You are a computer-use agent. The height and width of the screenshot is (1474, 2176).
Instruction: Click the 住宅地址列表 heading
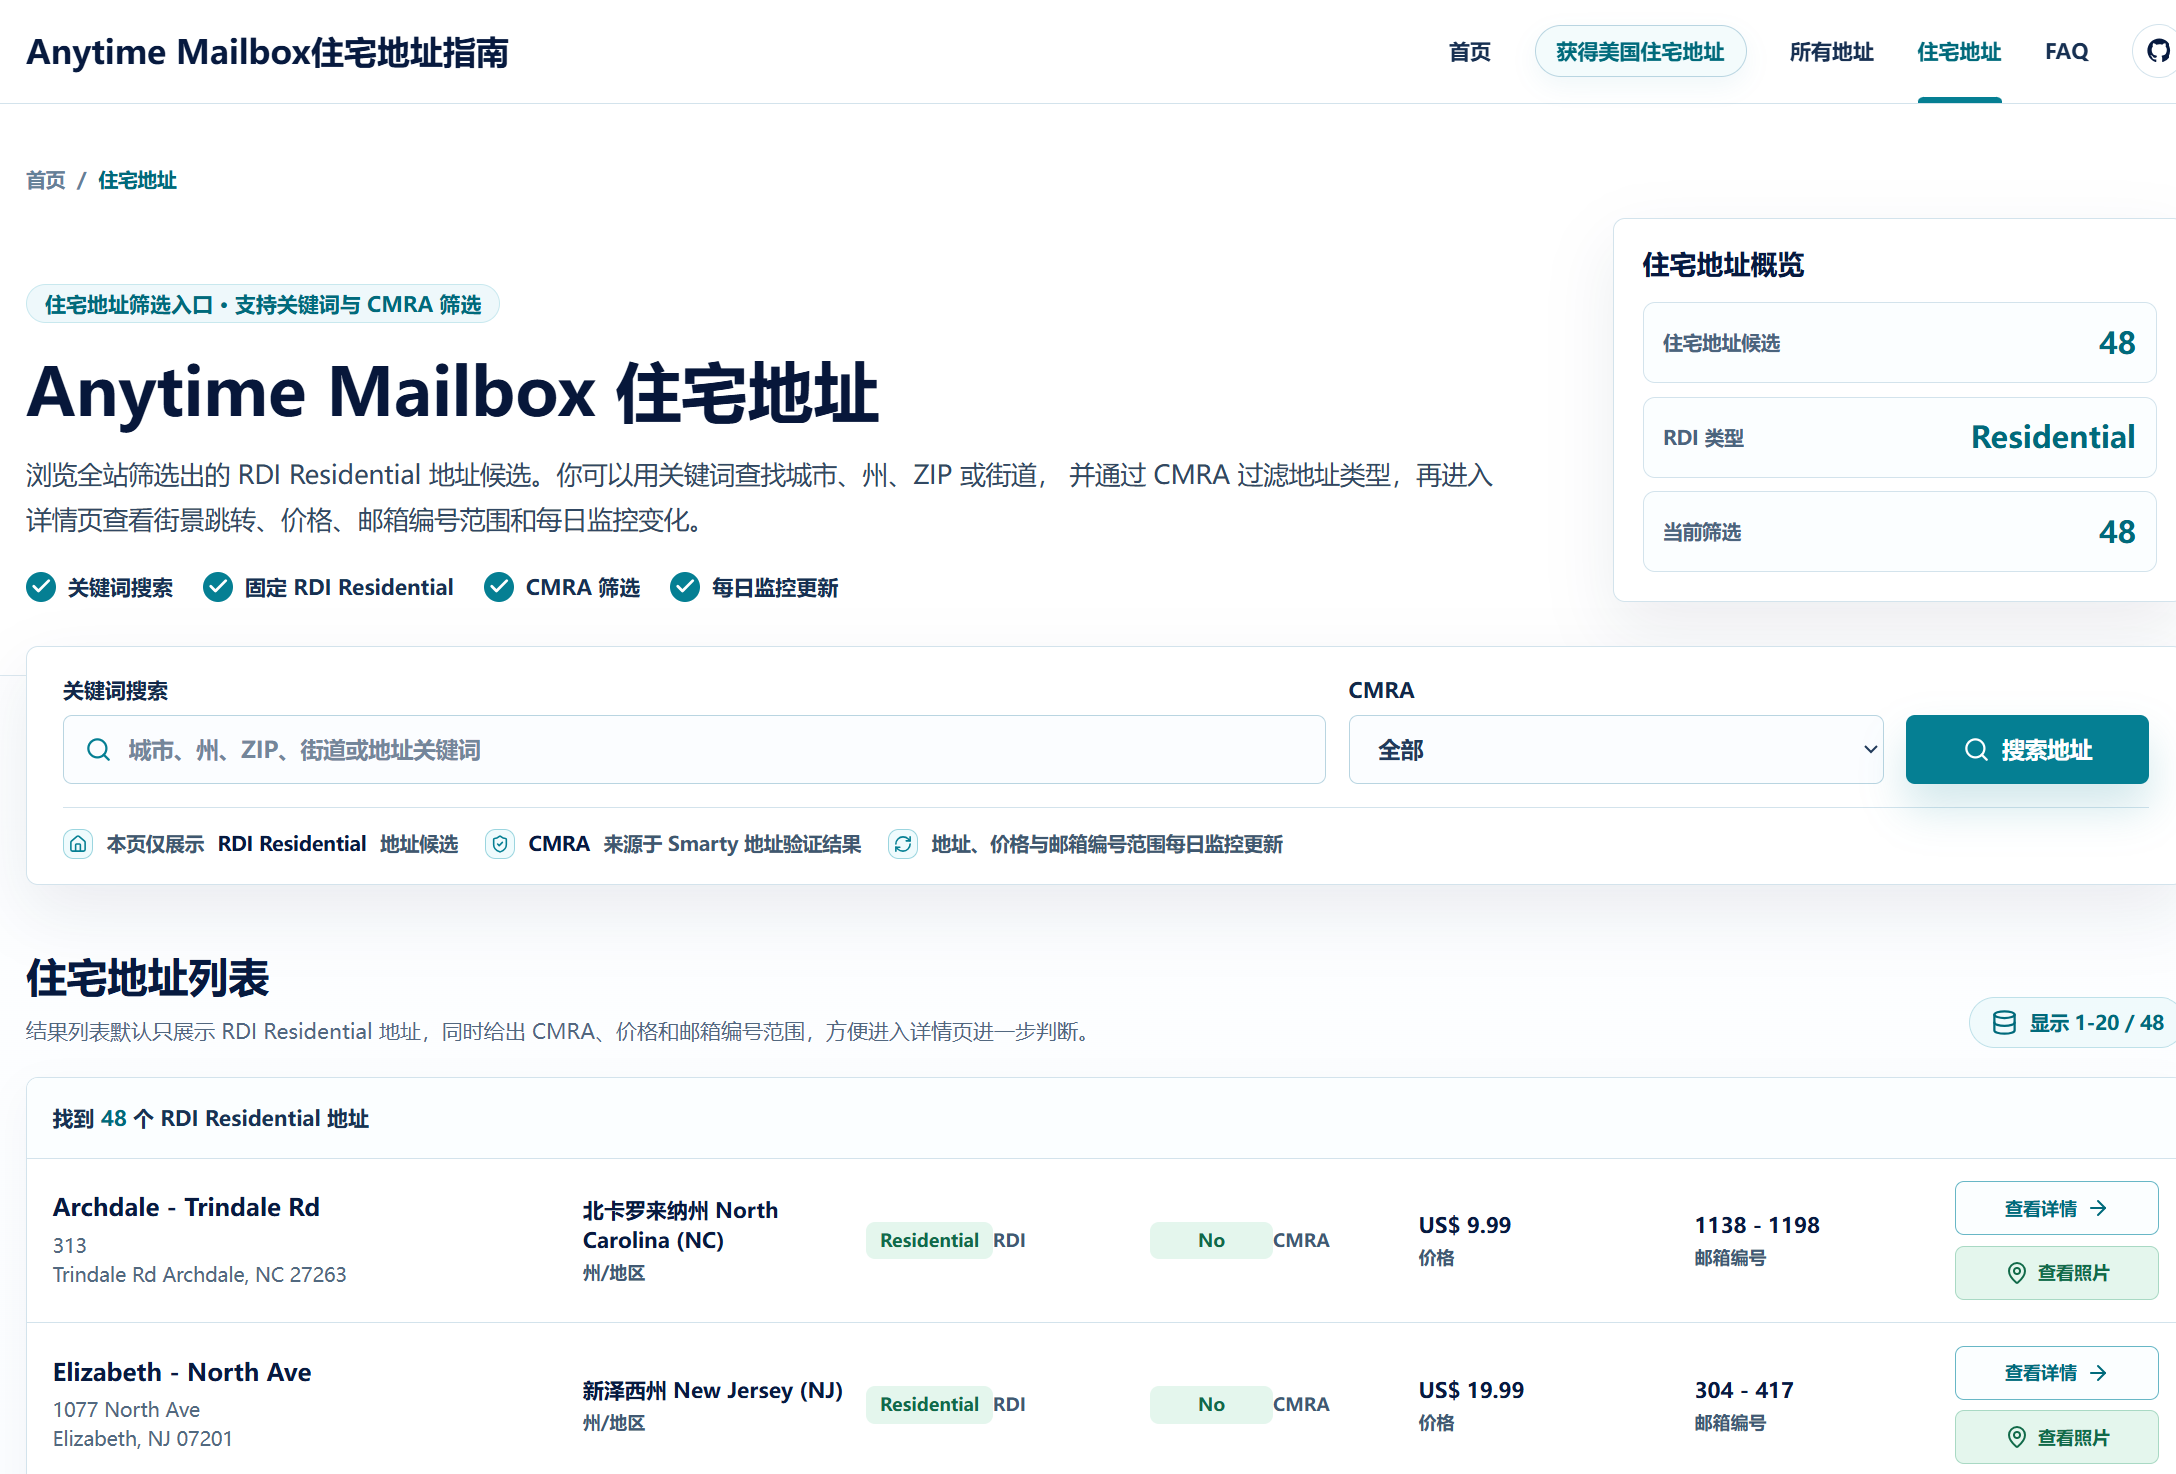148,978
